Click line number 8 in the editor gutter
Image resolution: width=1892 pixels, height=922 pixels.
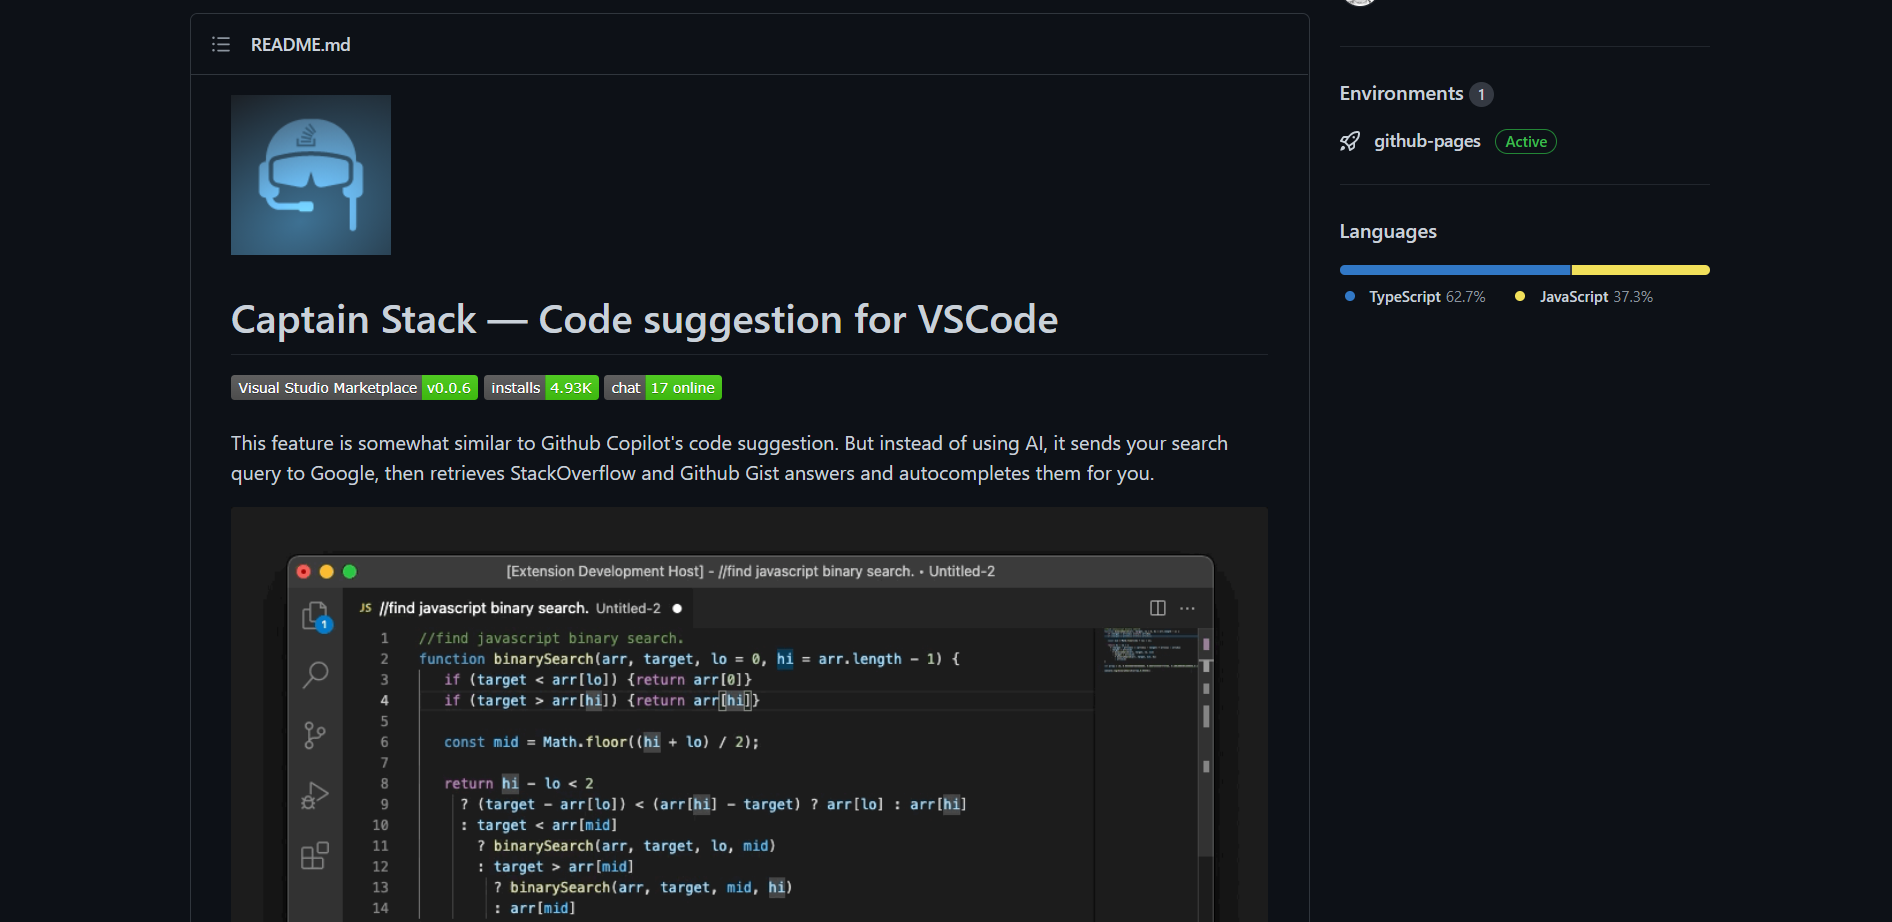coord(384,784)
